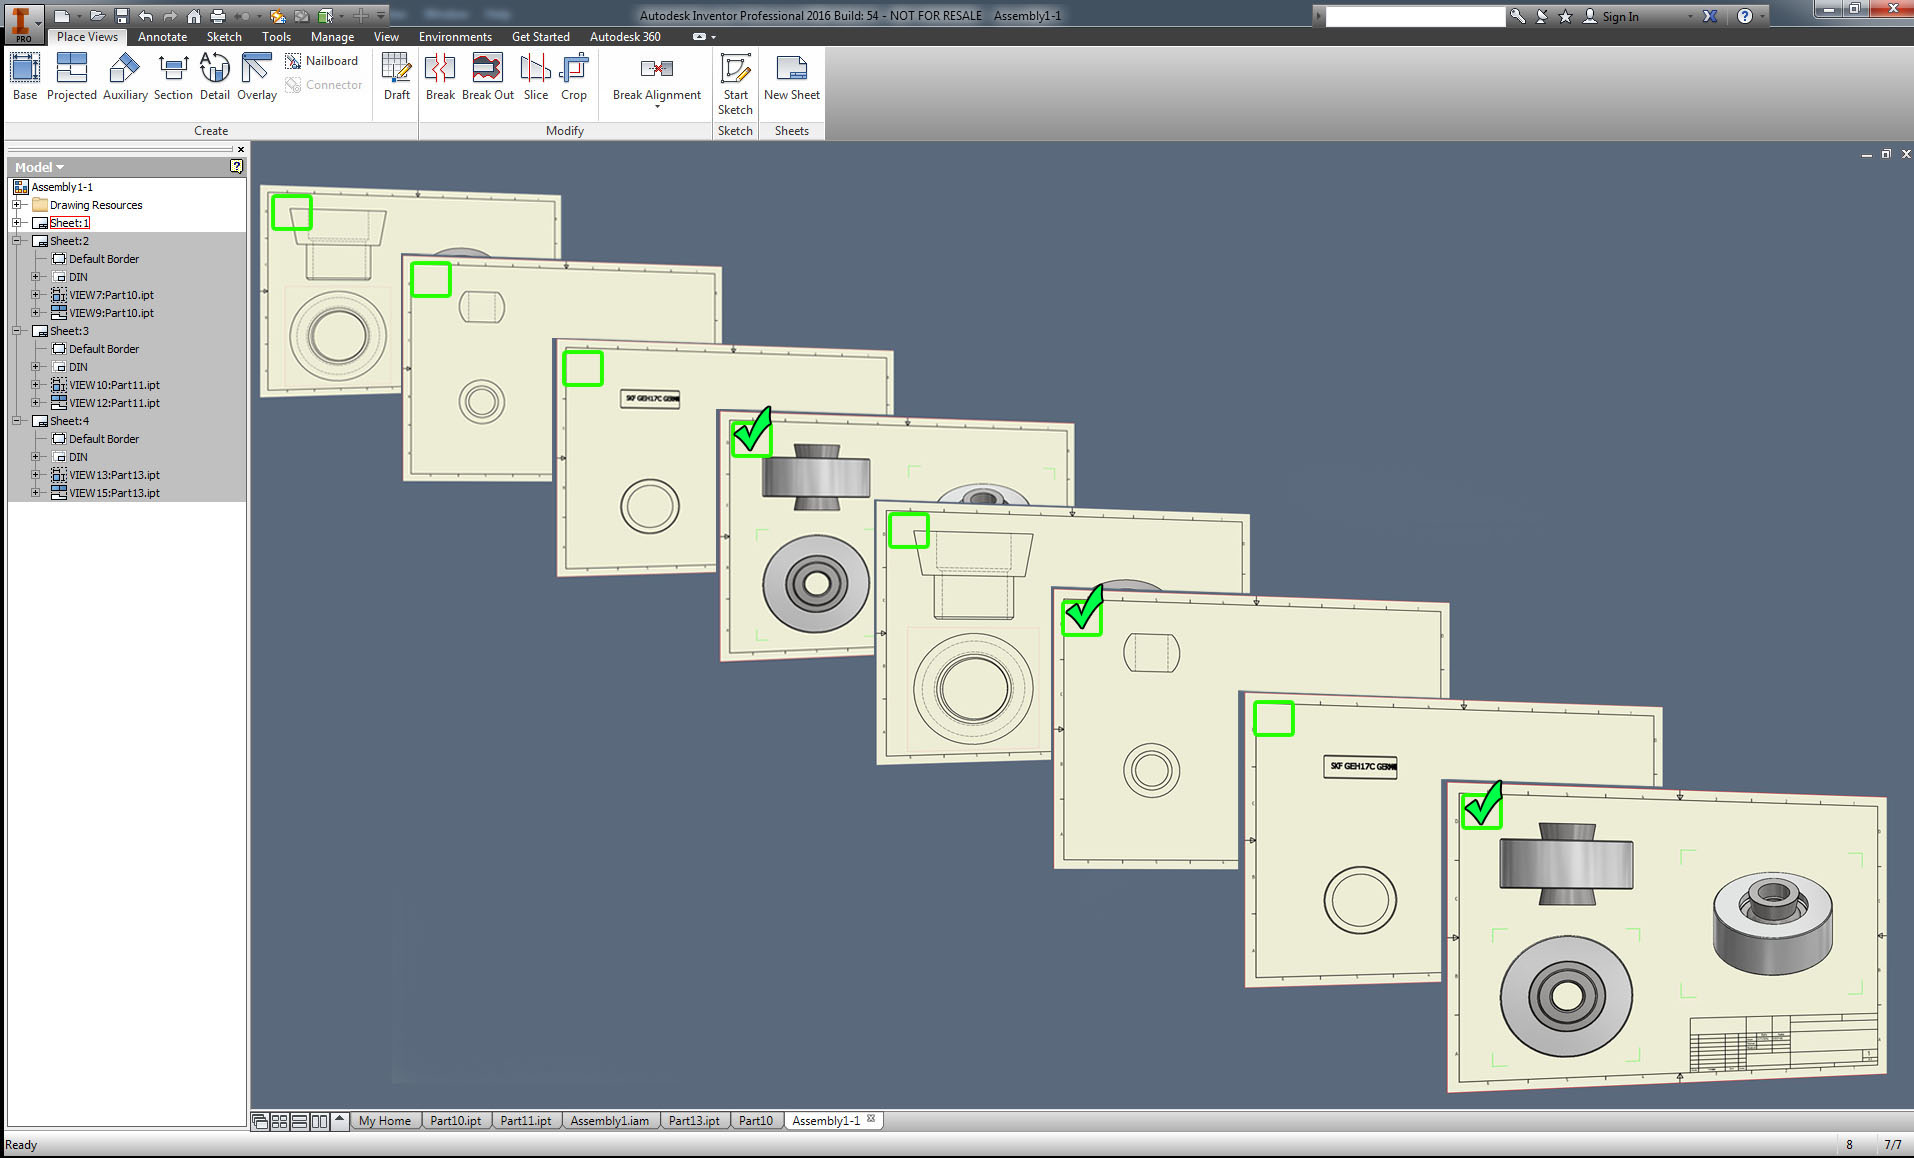Collapse the Sheet:2 node
1914x1158 pixels.
click(17, 240)
